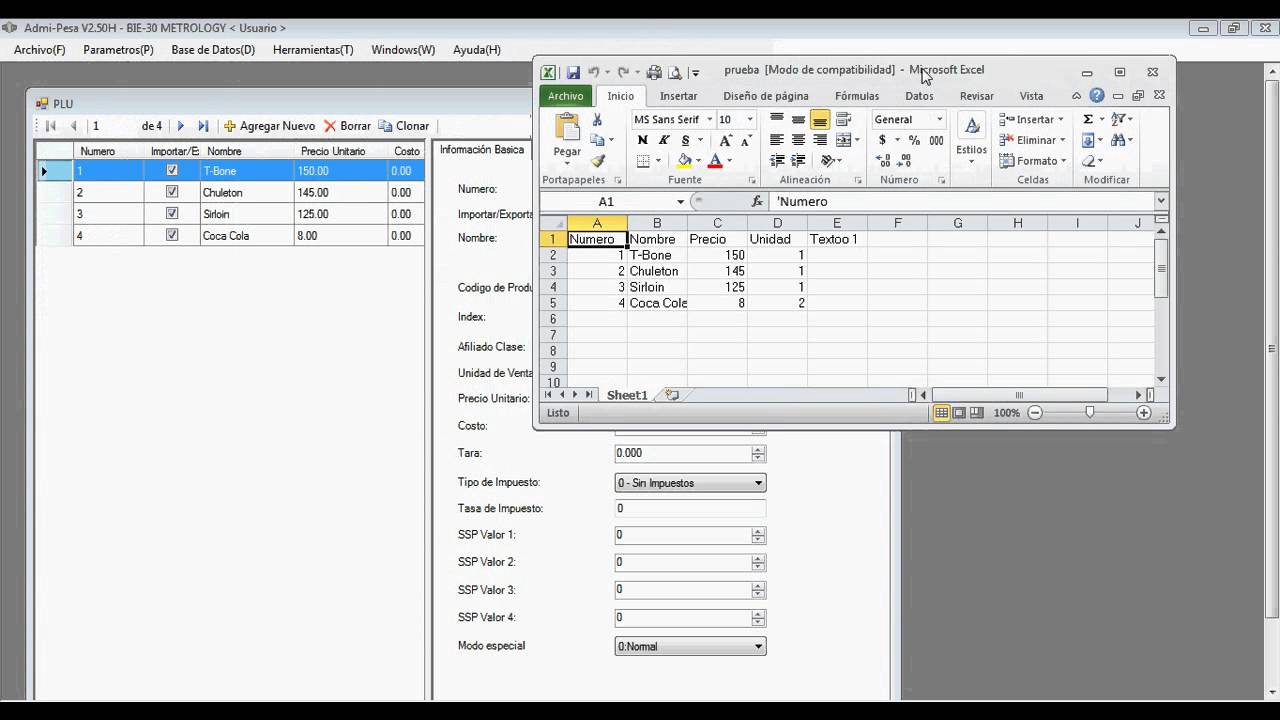Click the wrap text icon in Excel
Viewport: 1280px width, 720px height.
[x=843, y=119]
